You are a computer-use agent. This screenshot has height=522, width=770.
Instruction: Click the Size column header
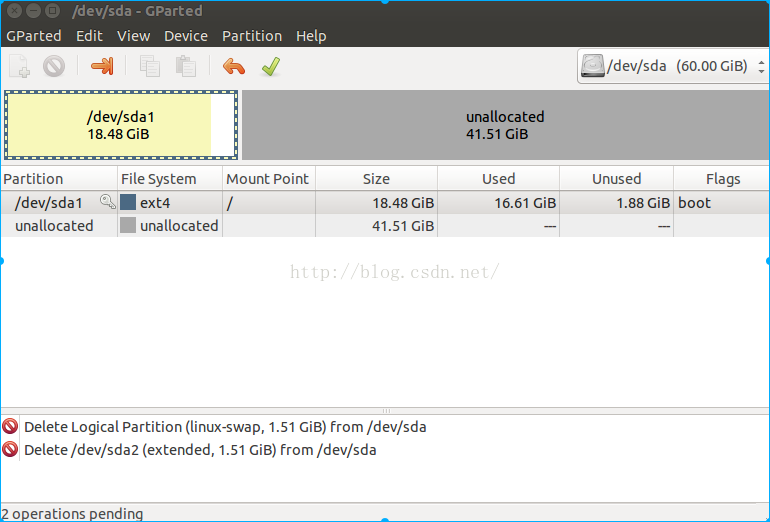click(x=376, y=179)
